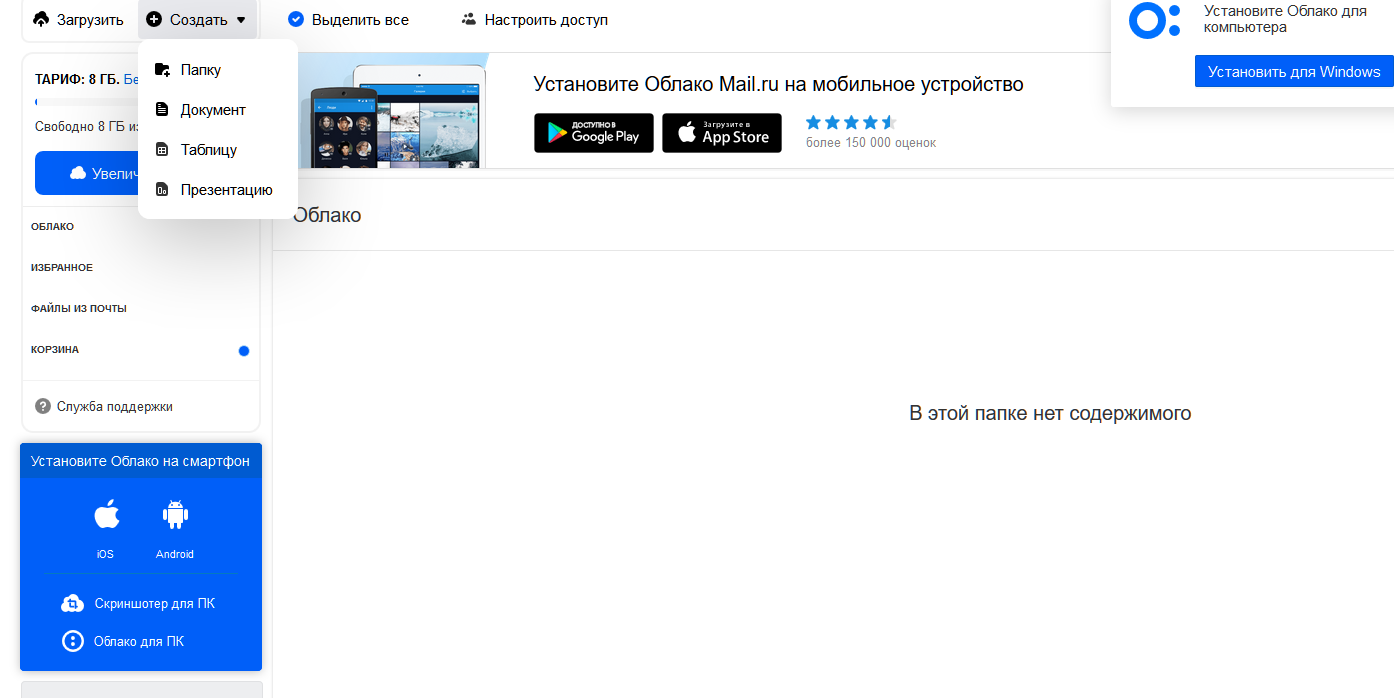Click the Установить для Windows button
This screenshot has width=1394, height=698.
coord(1294,71)
